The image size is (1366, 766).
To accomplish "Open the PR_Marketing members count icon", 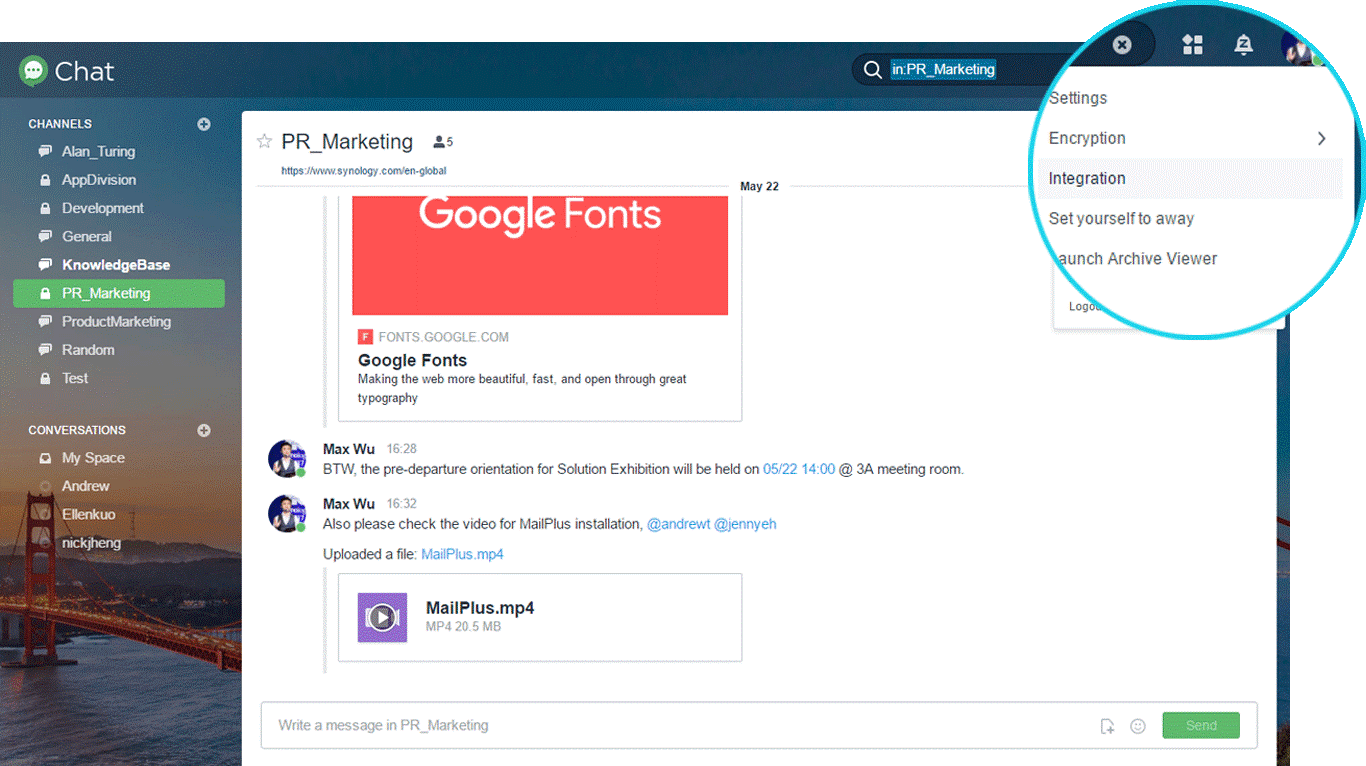I will (x=443, y=142).
